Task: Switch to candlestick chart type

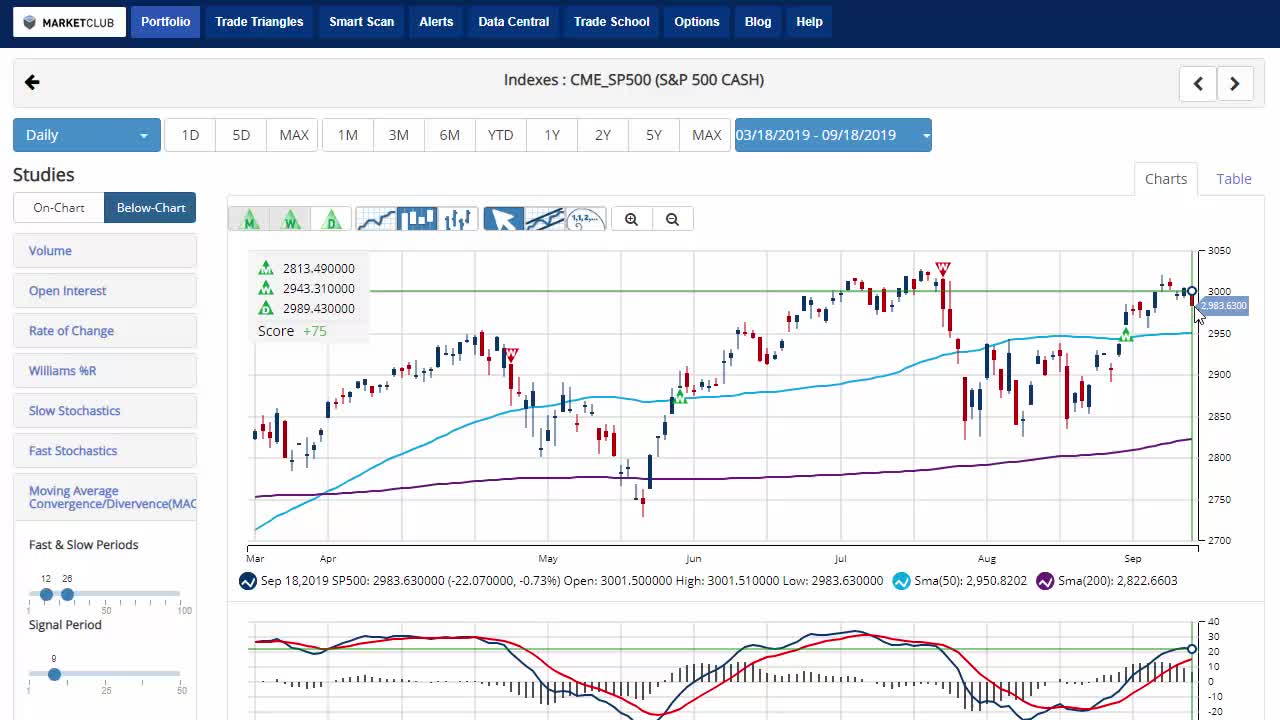Action: [x=417, y=219]
